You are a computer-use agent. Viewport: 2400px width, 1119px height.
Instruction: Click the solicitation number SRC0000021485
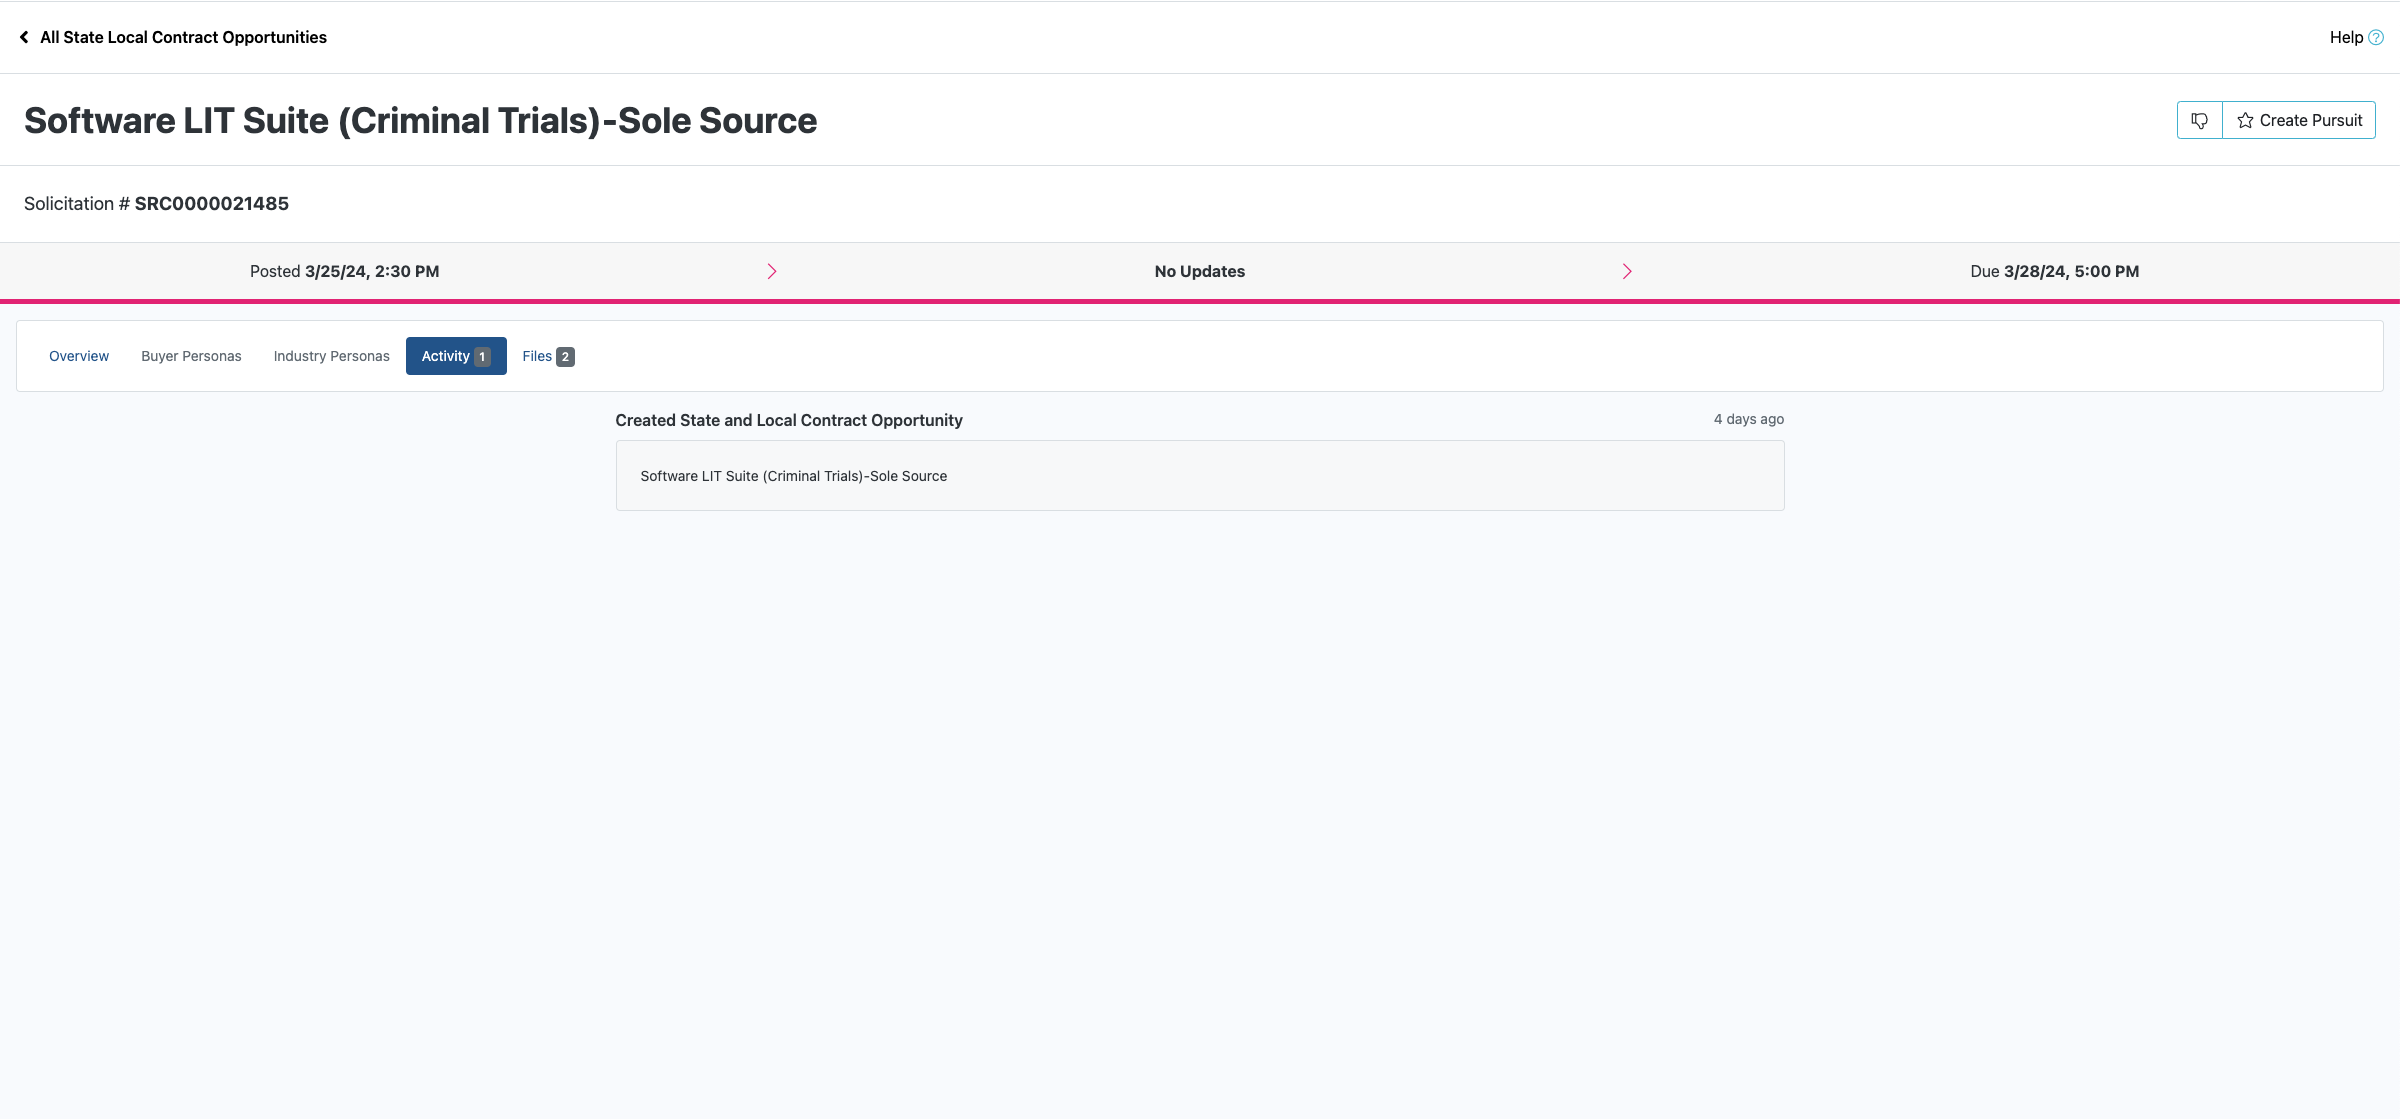point(211,203)
